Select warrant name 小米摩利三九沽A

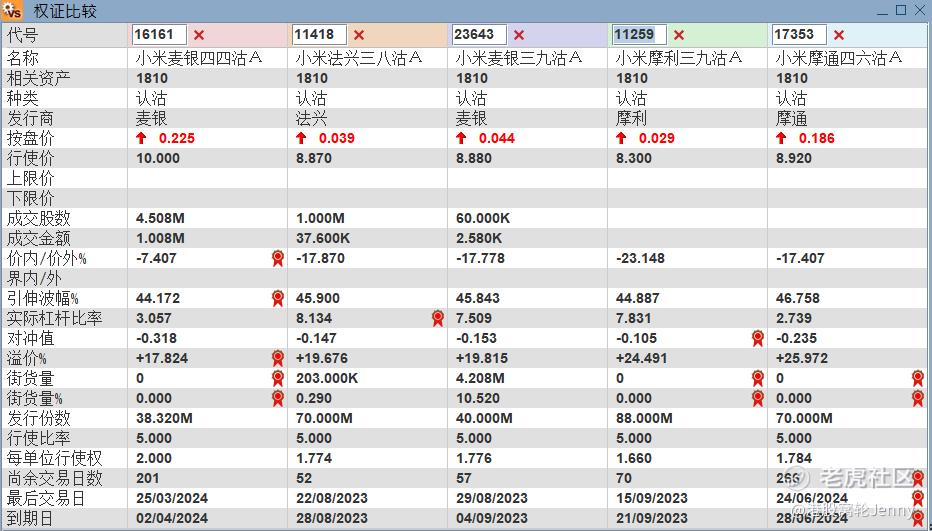[x=679, y=58]
